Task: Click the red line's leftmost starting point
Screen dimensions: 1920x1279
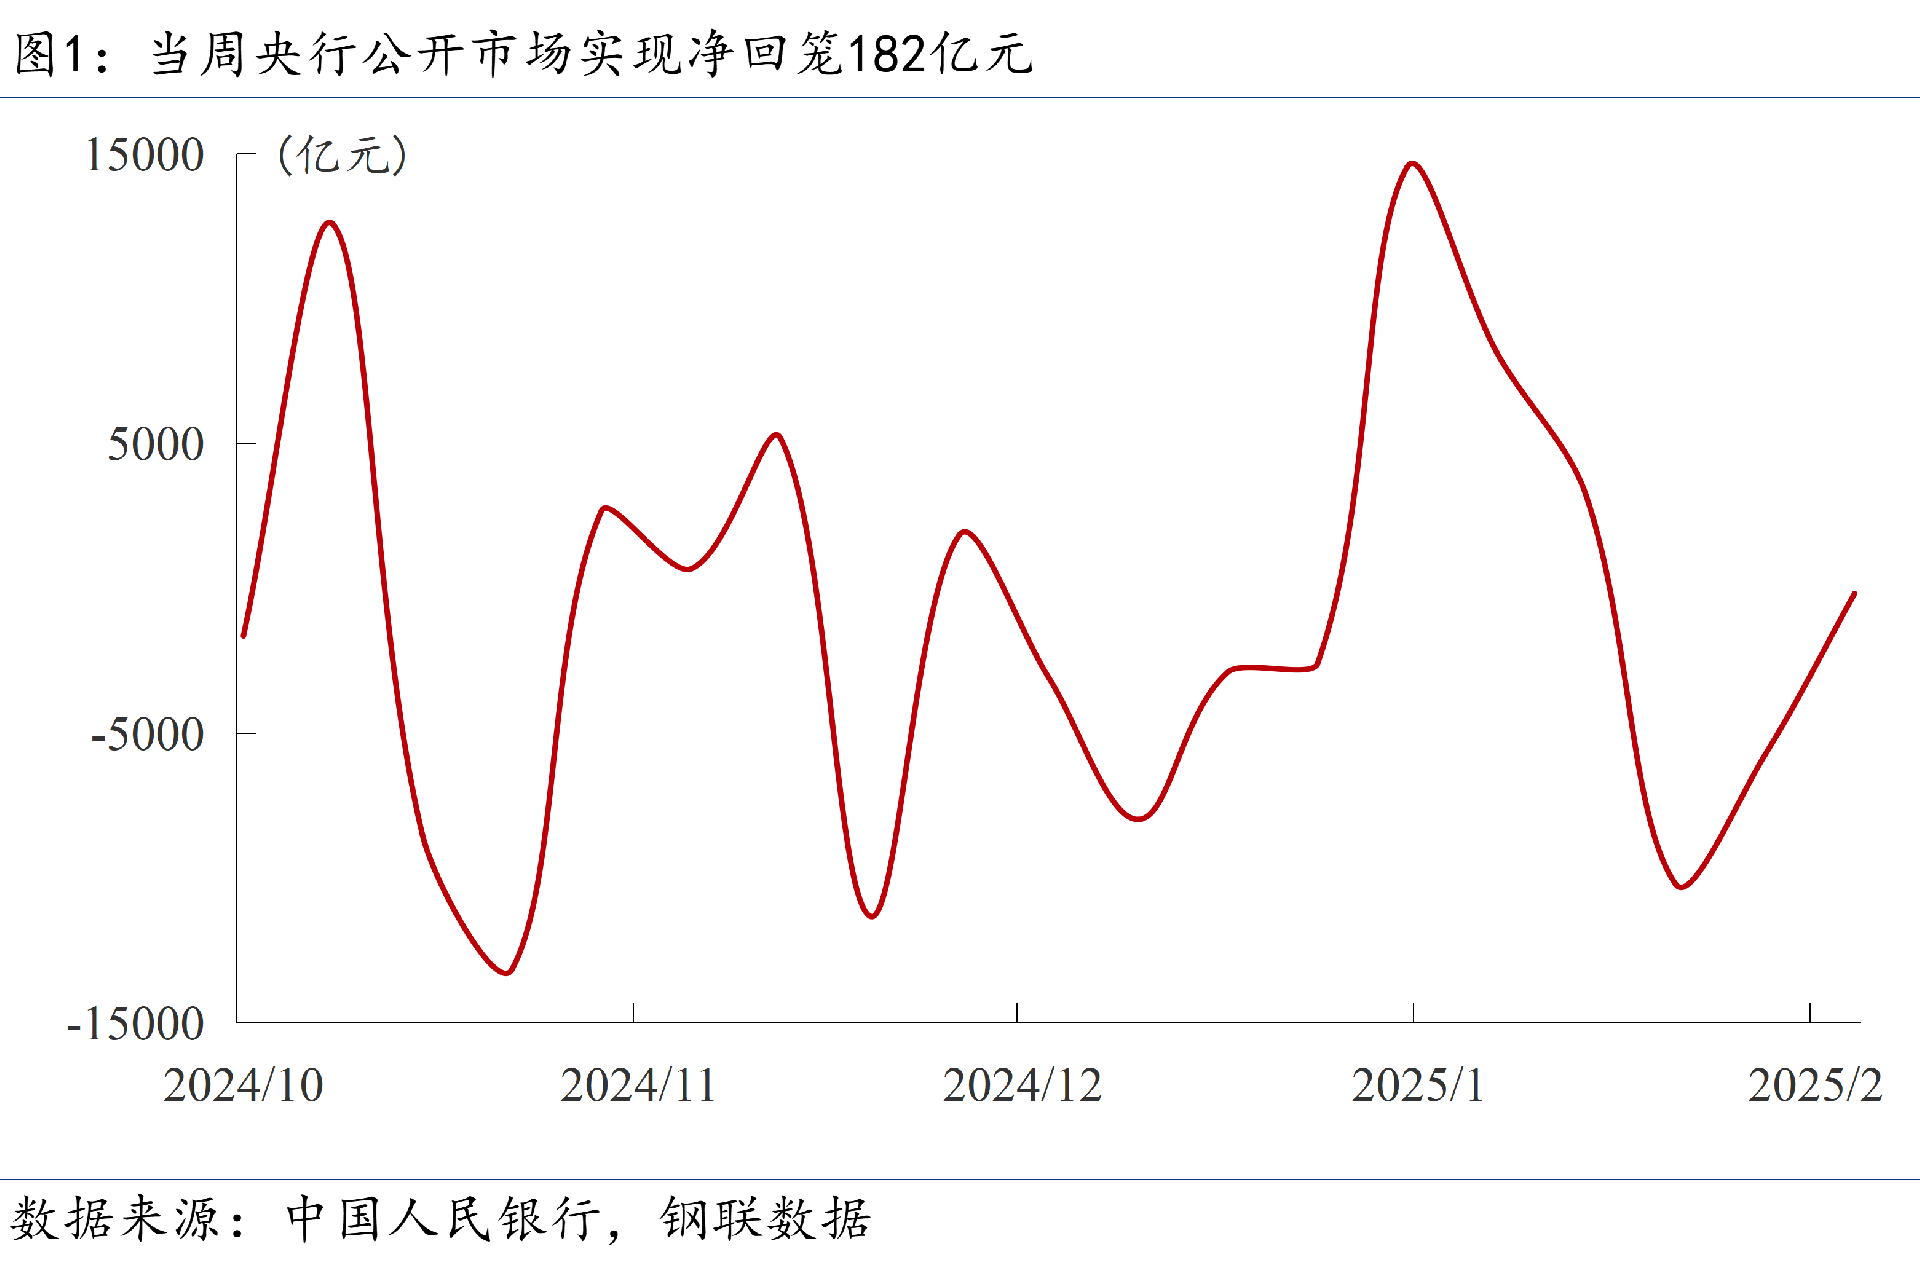Action: point(244,635)
